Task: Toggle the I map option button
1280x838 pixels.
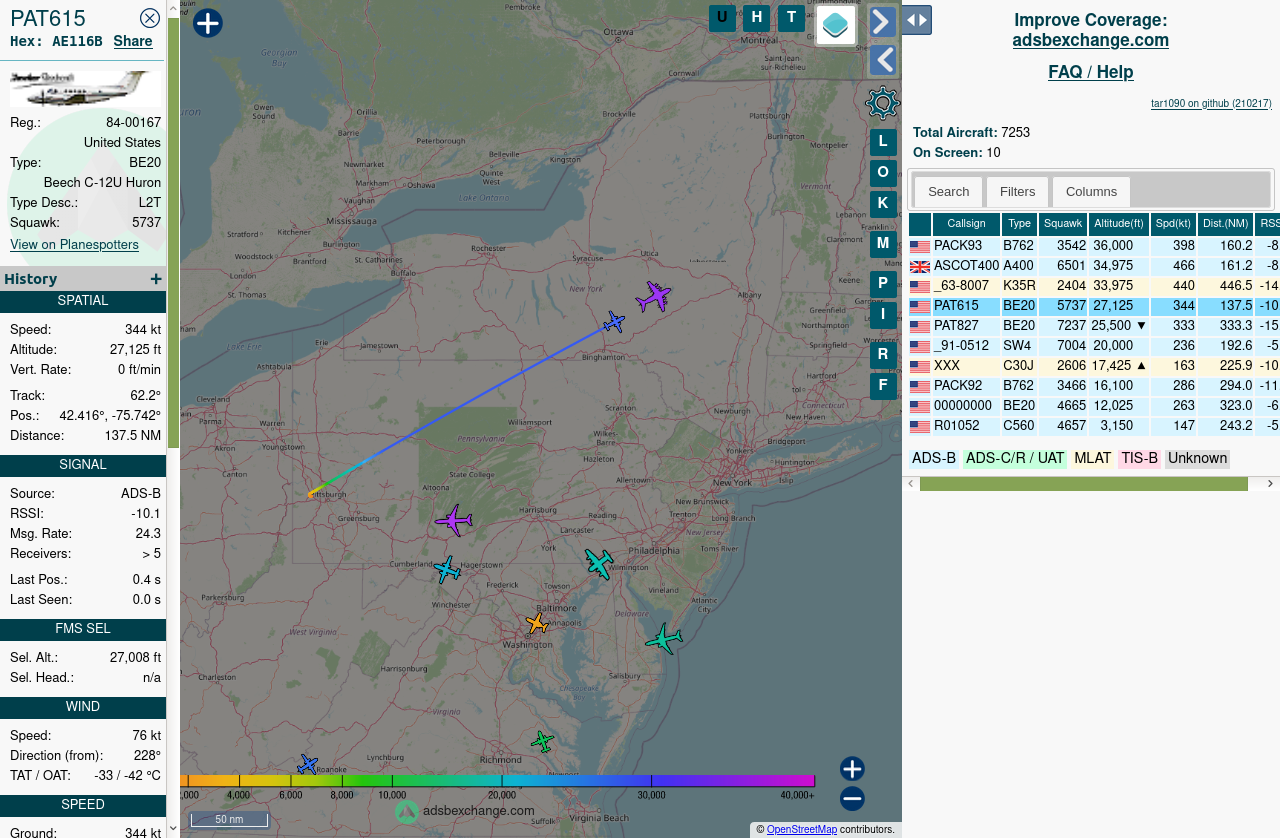Action: point(883,315)
